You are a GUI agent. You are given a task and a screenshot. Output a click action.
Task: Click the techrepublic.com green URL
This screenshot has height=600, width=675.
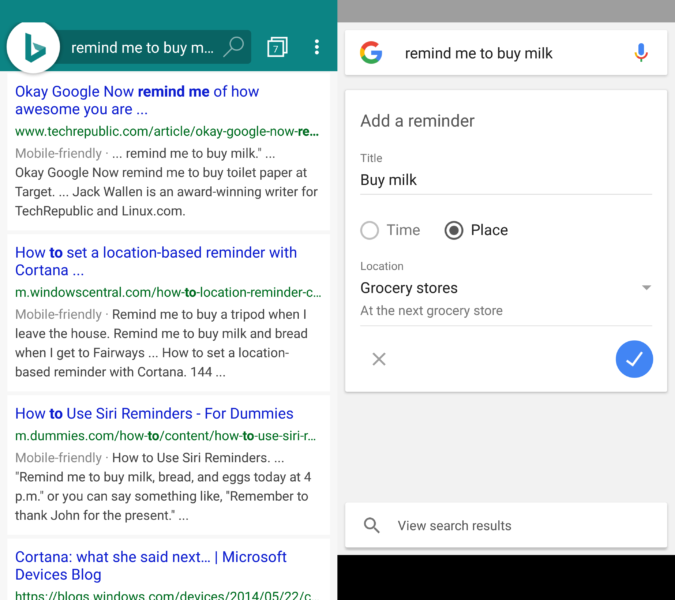167,131
